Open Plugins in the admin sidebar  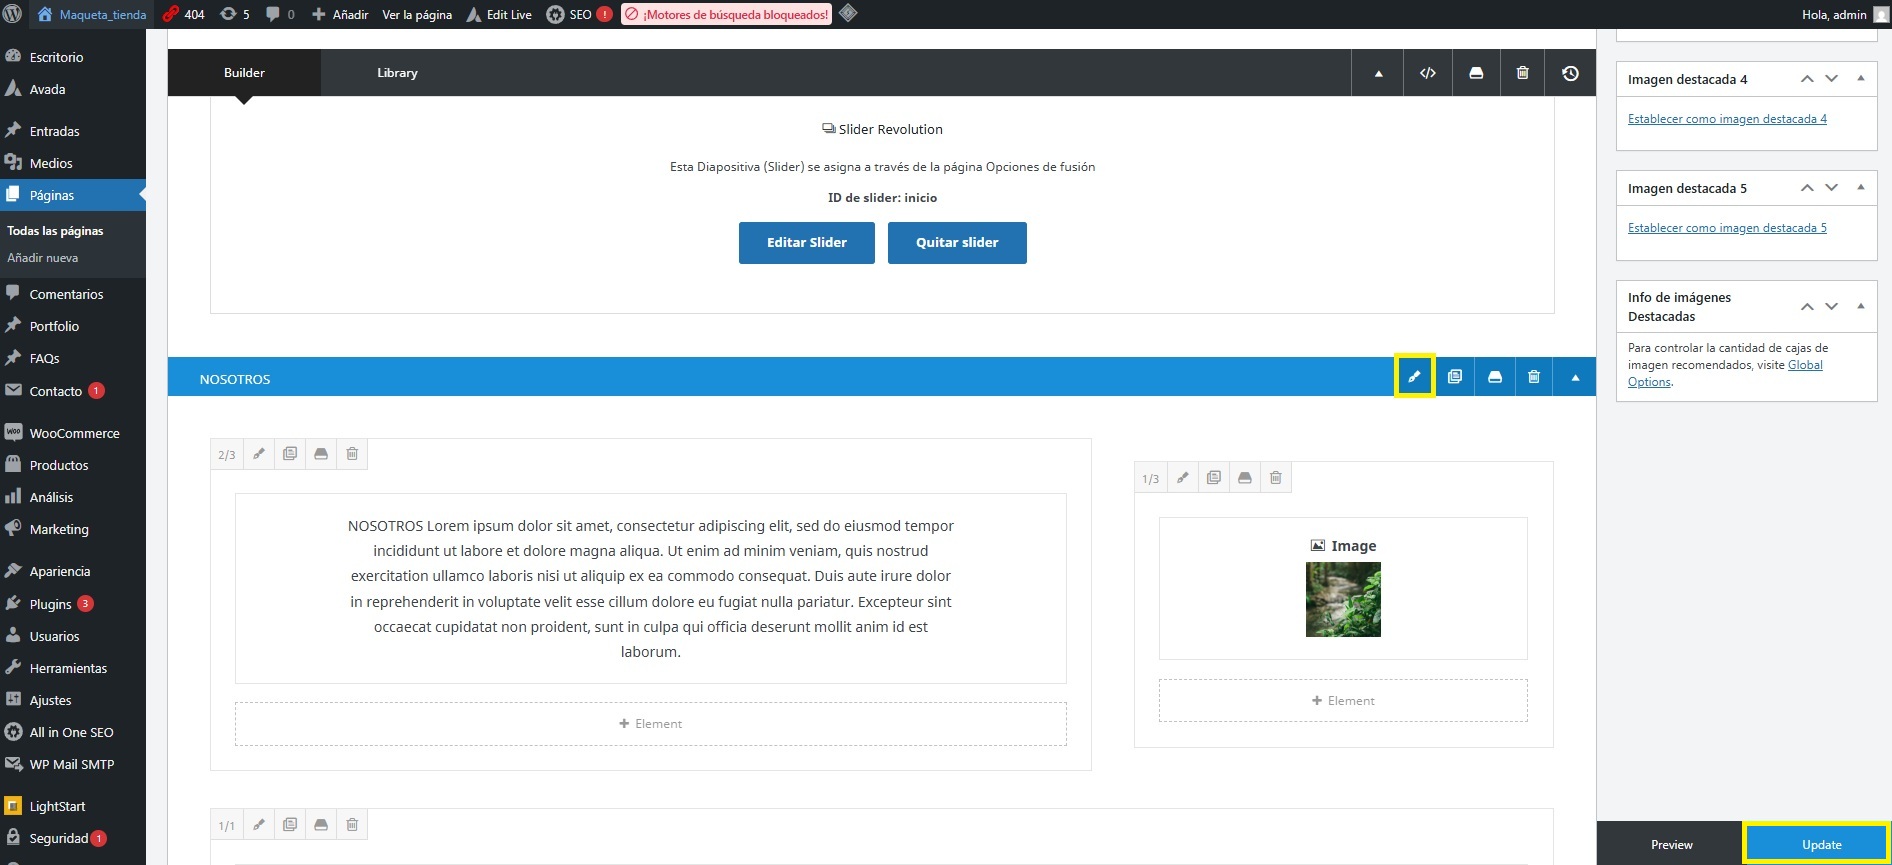pos(50,604)
